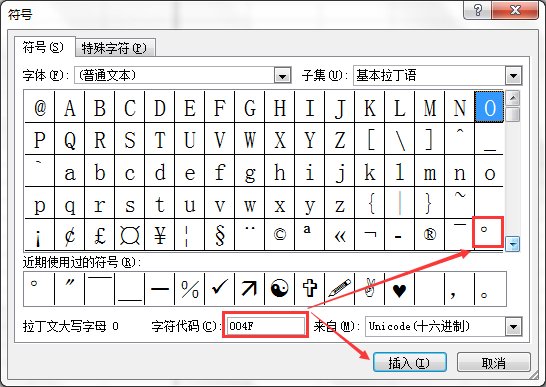
Task: Click the help question mark button
Action: (478, 10)
